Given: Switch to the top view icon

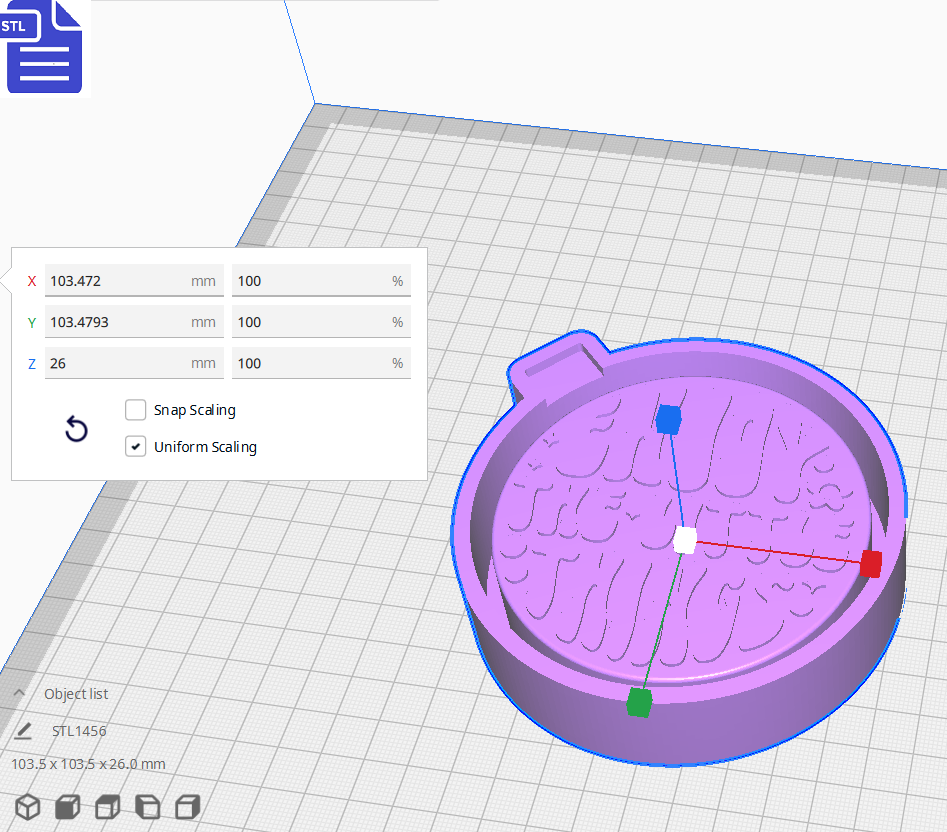Looking at the screenshot, I should tap(107, 807).
